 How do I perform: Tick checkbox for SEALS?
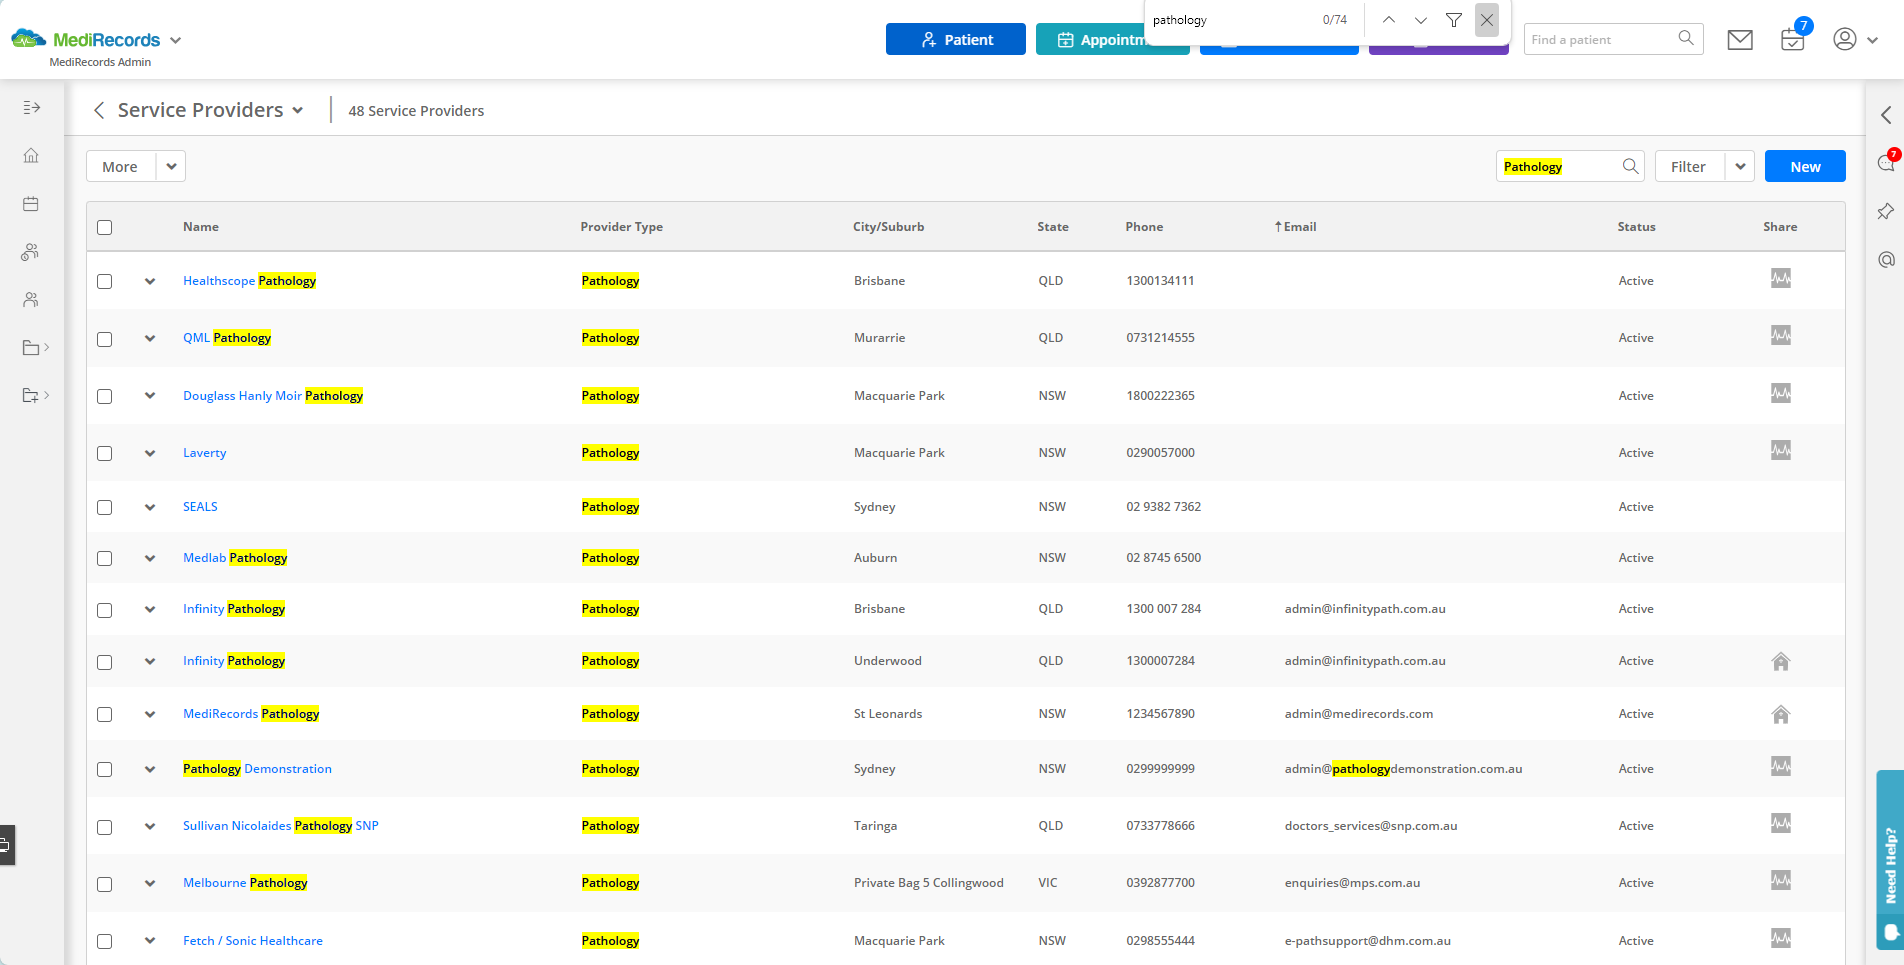tap(105, 507)
